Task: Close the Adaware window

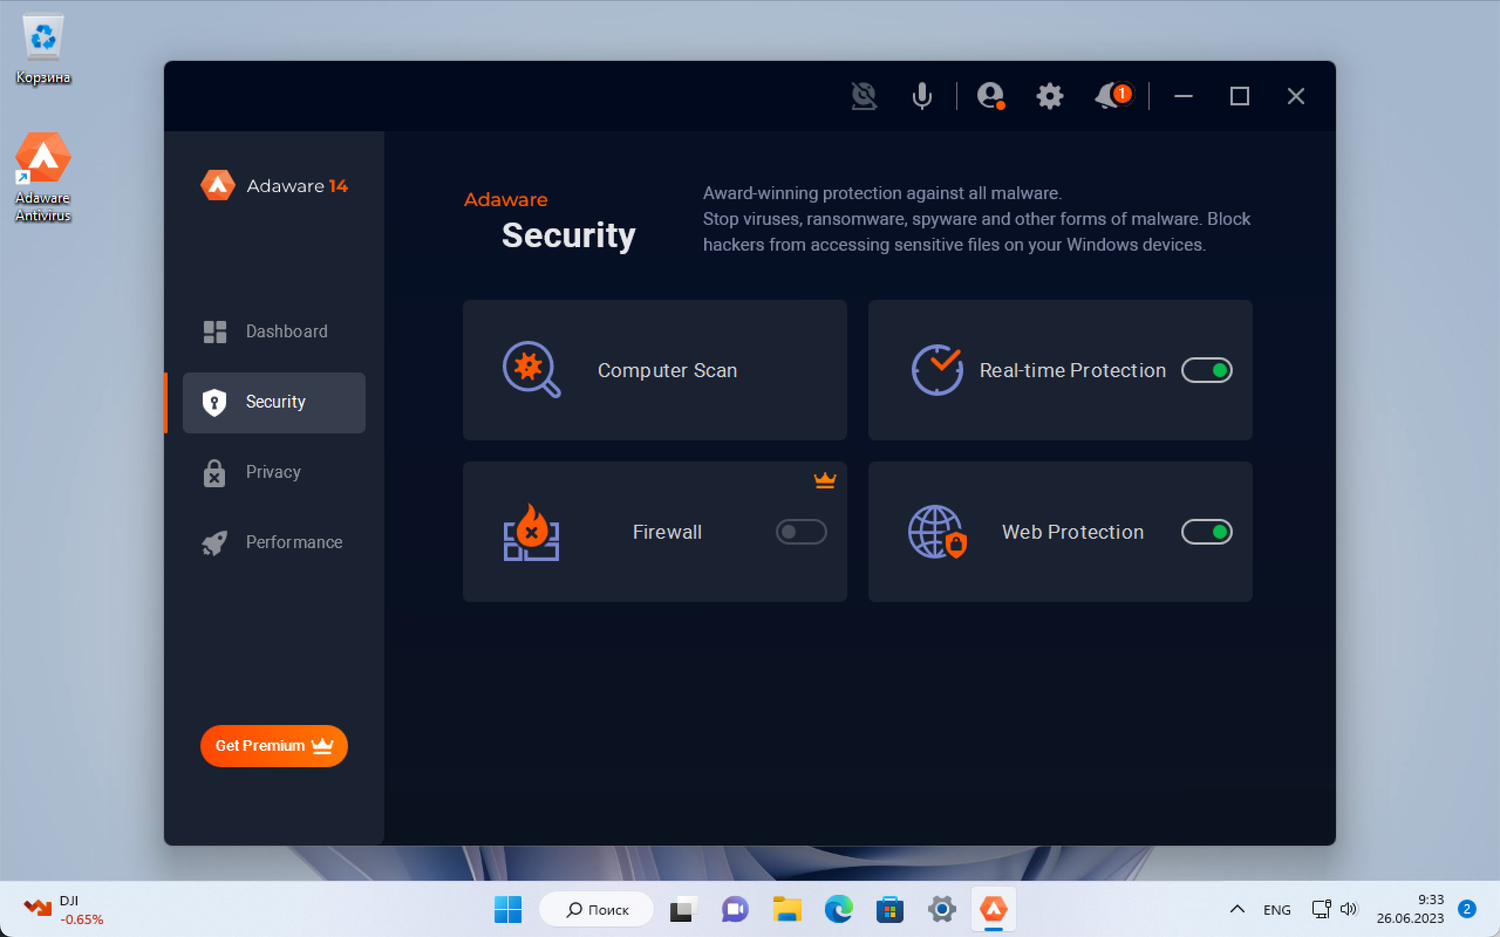Action: point(1296,96)
